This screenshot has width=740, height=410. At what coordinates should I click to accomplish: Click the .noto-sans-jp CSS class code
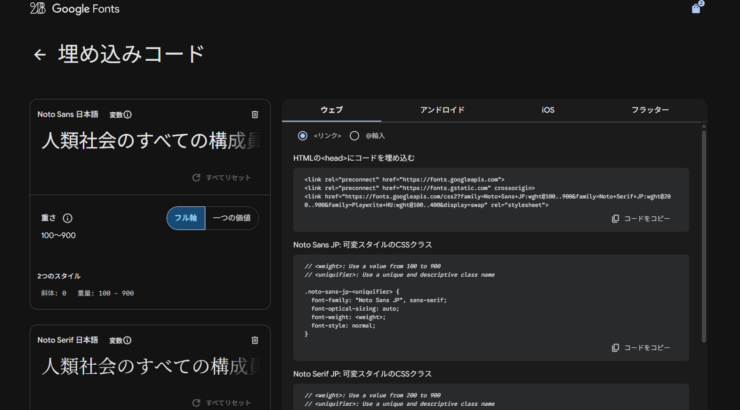[375, 313]
